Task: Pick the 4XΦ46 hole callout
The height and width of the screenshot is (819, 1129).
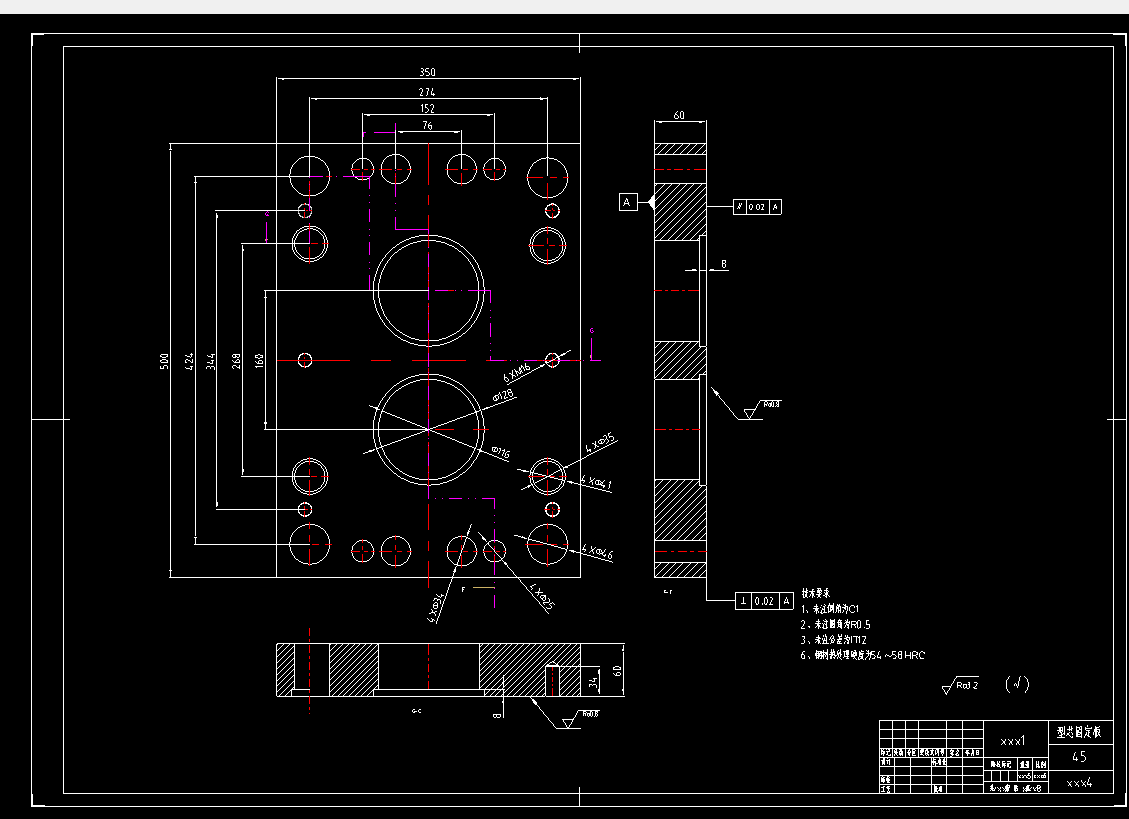Action: 598,552
